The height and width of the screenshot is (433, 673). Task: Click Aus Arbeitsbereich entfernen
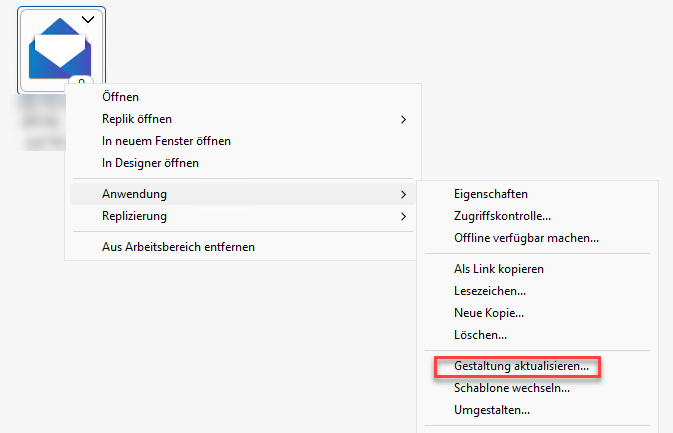pos(178,246)
